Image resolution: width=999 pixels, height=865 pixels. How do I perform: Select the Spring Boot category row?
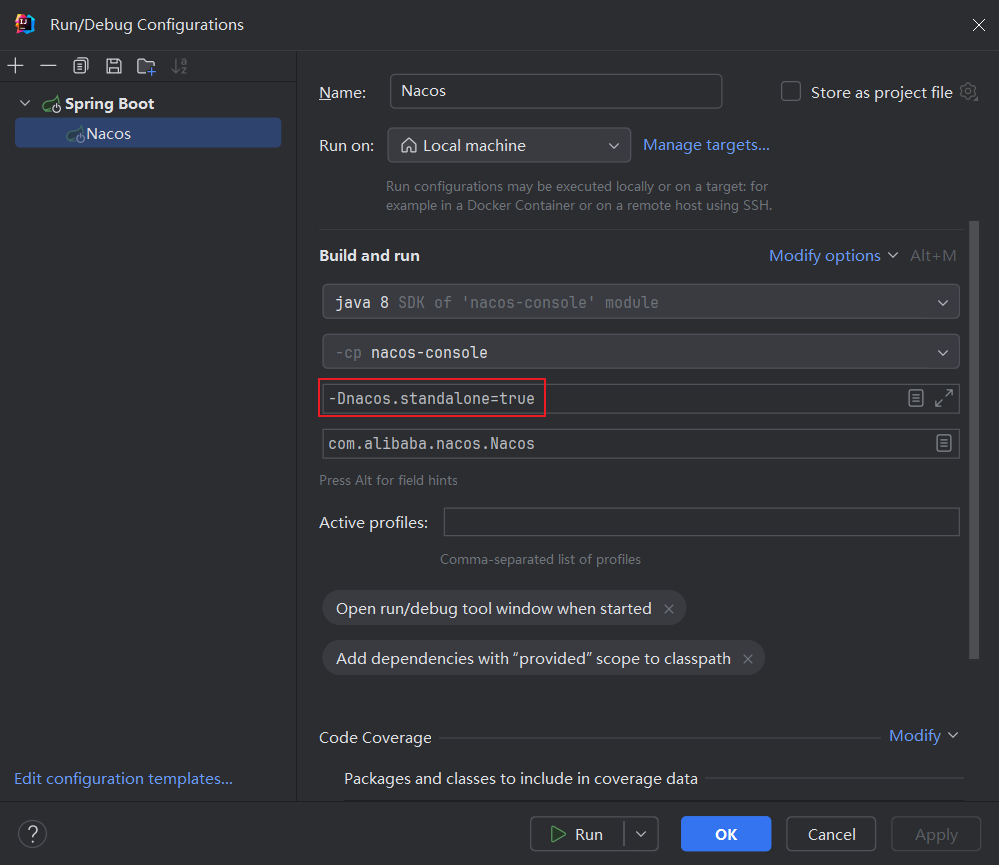pos(148,103)
